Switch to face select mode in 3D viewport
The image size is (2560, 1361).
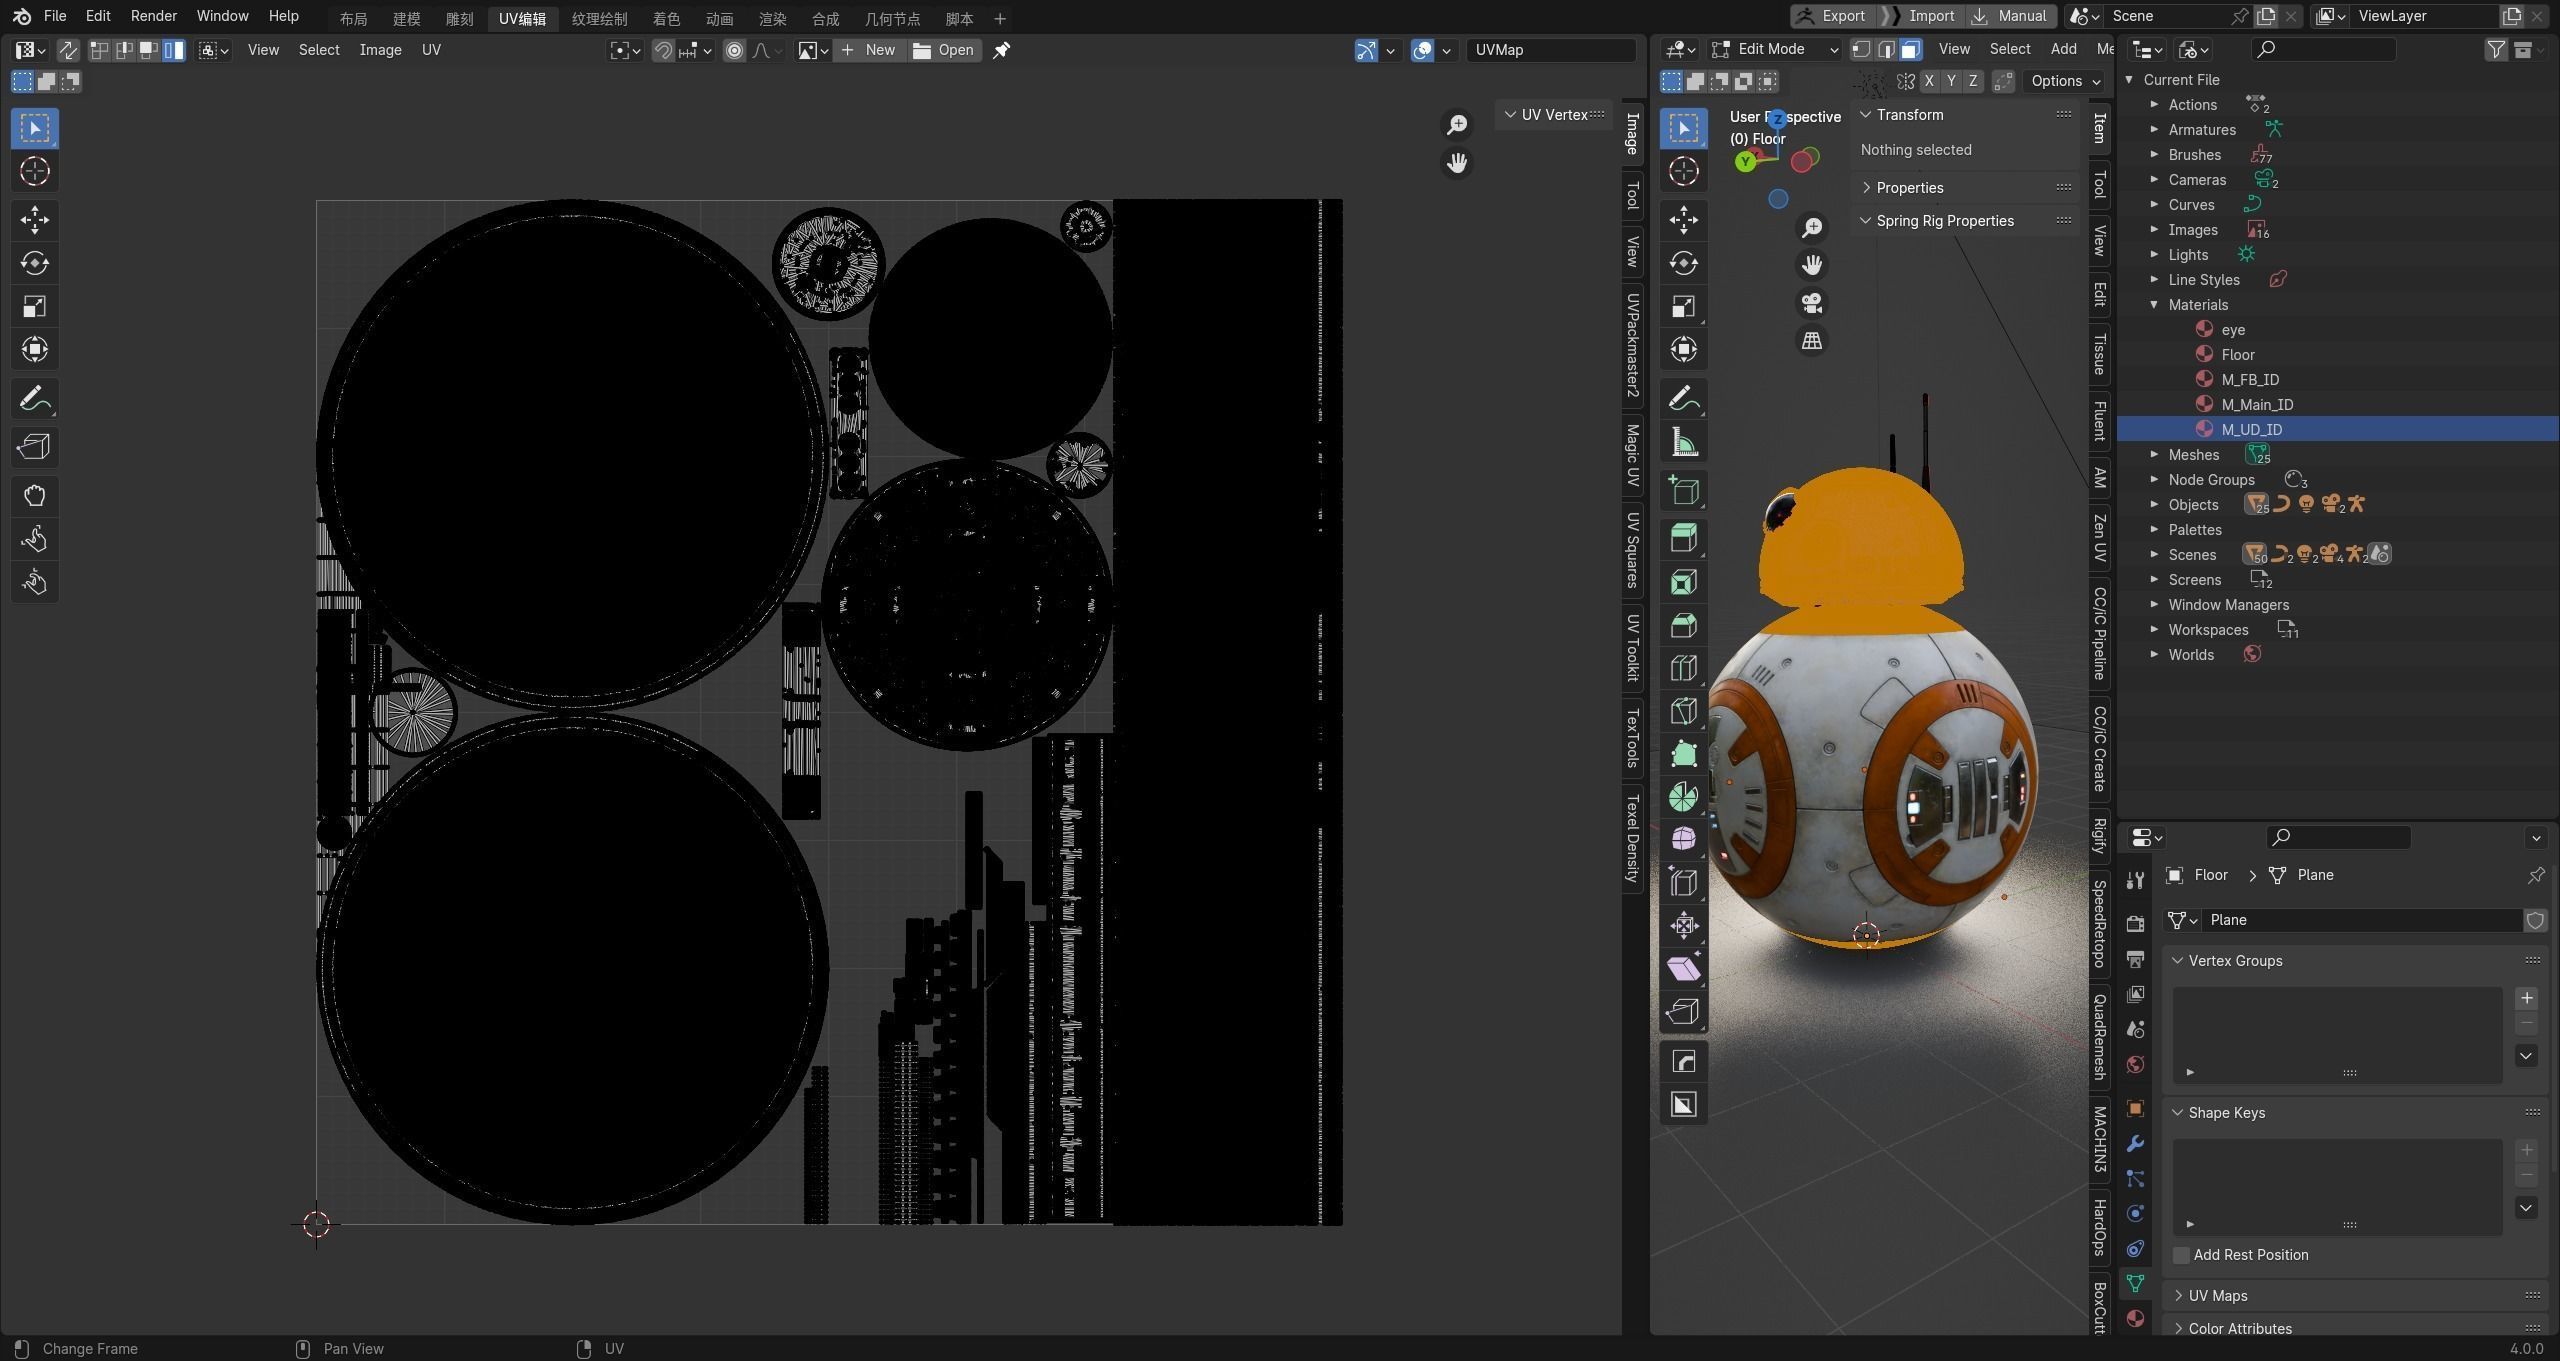(x=1910, y=49)
